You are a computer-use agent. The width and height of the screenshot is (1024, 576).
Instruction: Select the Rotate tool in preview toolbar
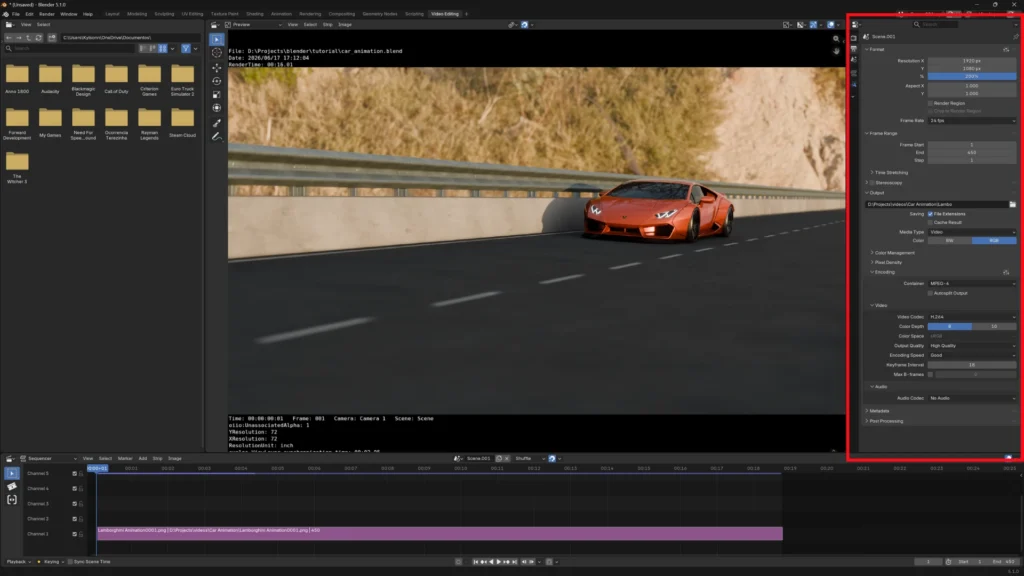click(x=217, y=81)
